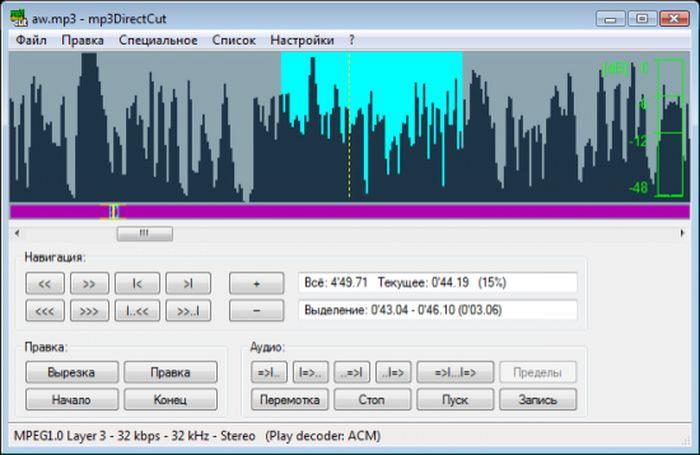Click the ..|=> audio play button

click(393, 372)
